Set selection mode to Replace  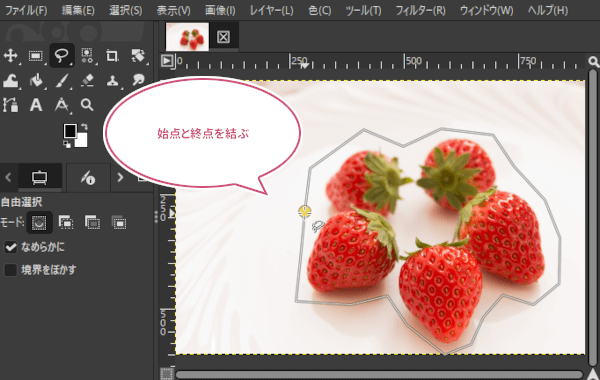39,222
